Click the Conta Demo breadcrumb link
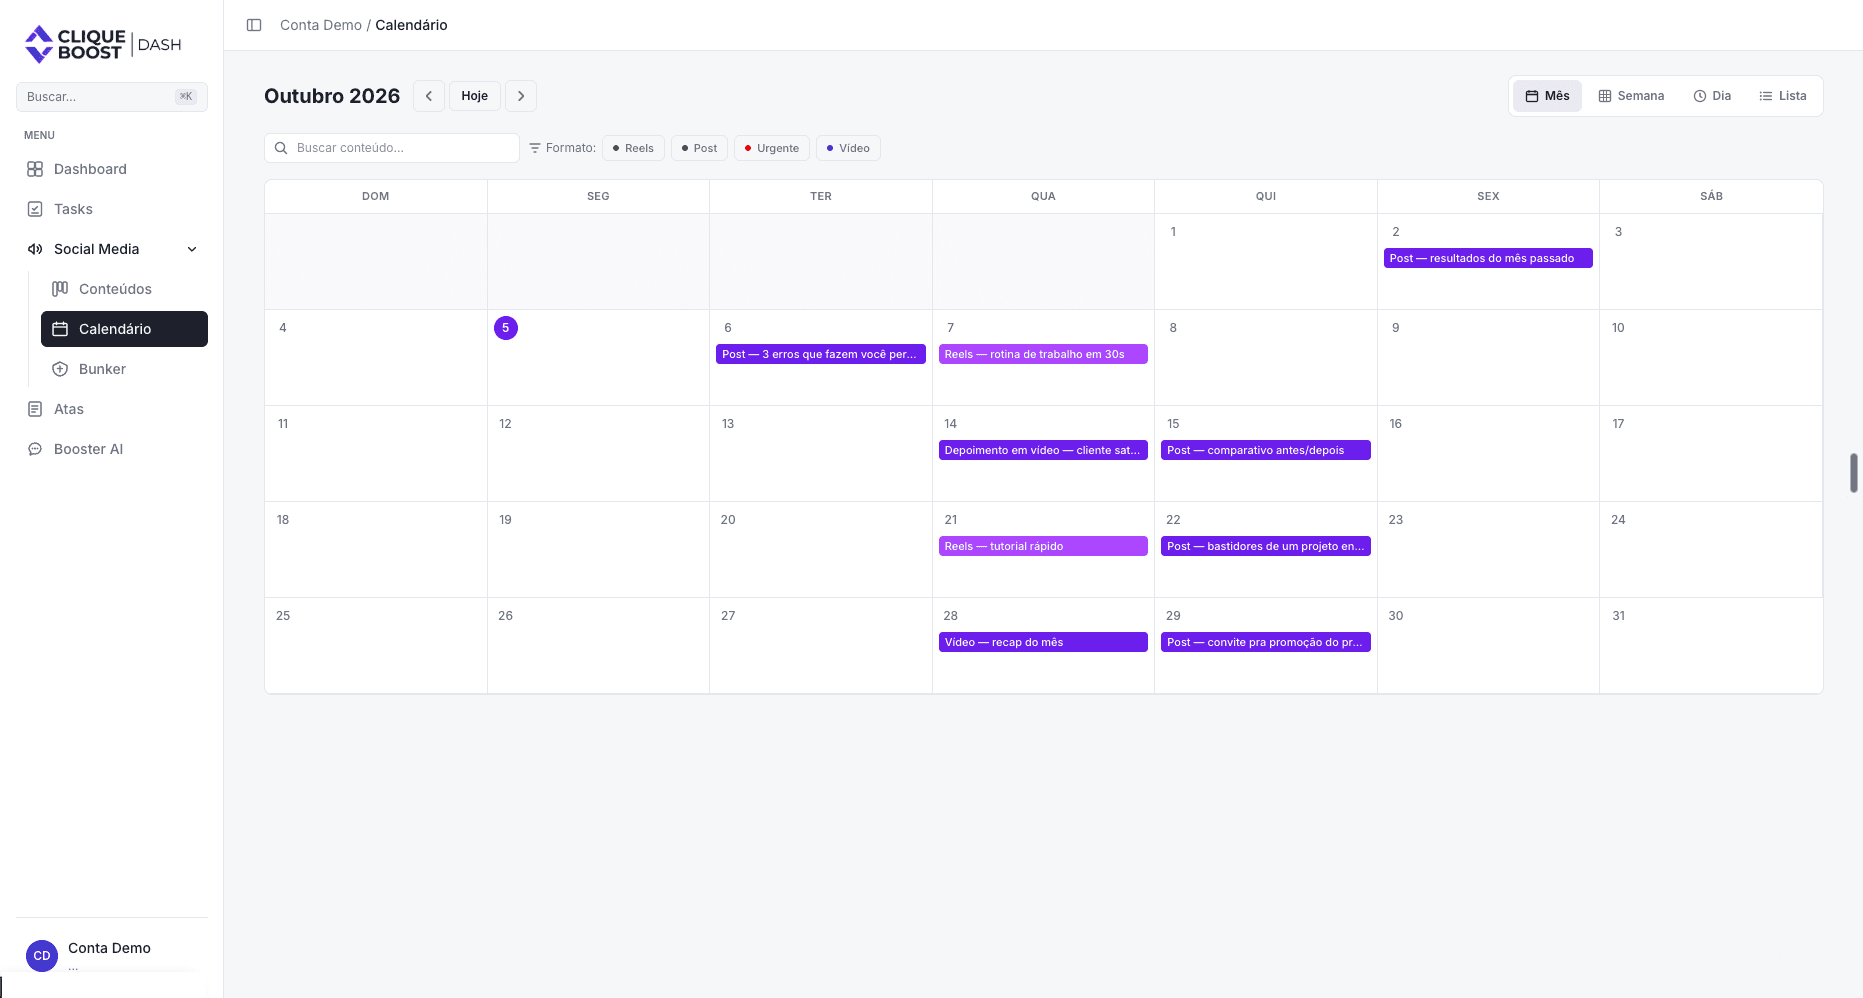This screenshot has height=998, width=1863. tap(321, 25)
